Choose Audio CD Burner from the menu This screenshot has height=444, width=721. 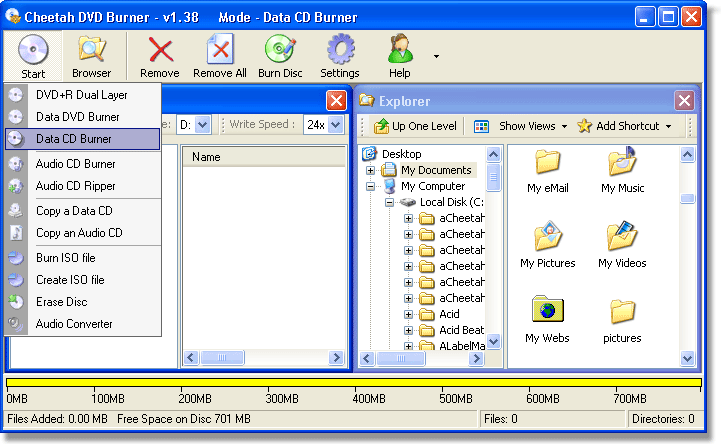click(x=83, y=164)
